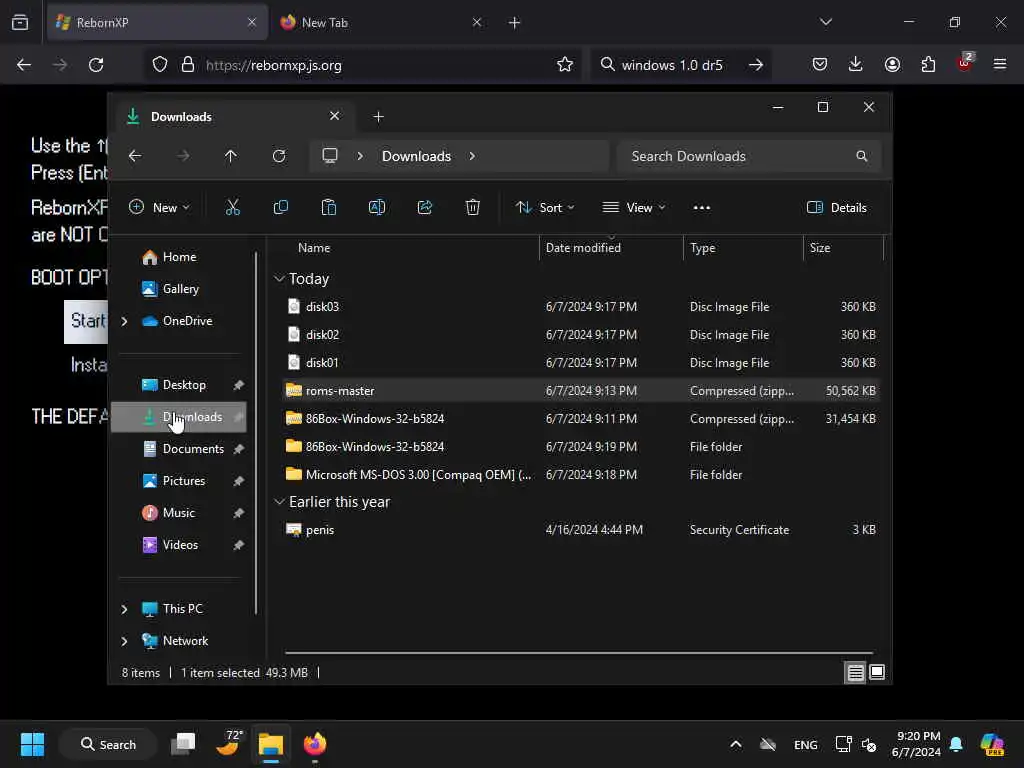Screen dimensions: 1024x768
Task: Select the disk03 disc image file
Action: coord(583,306)
